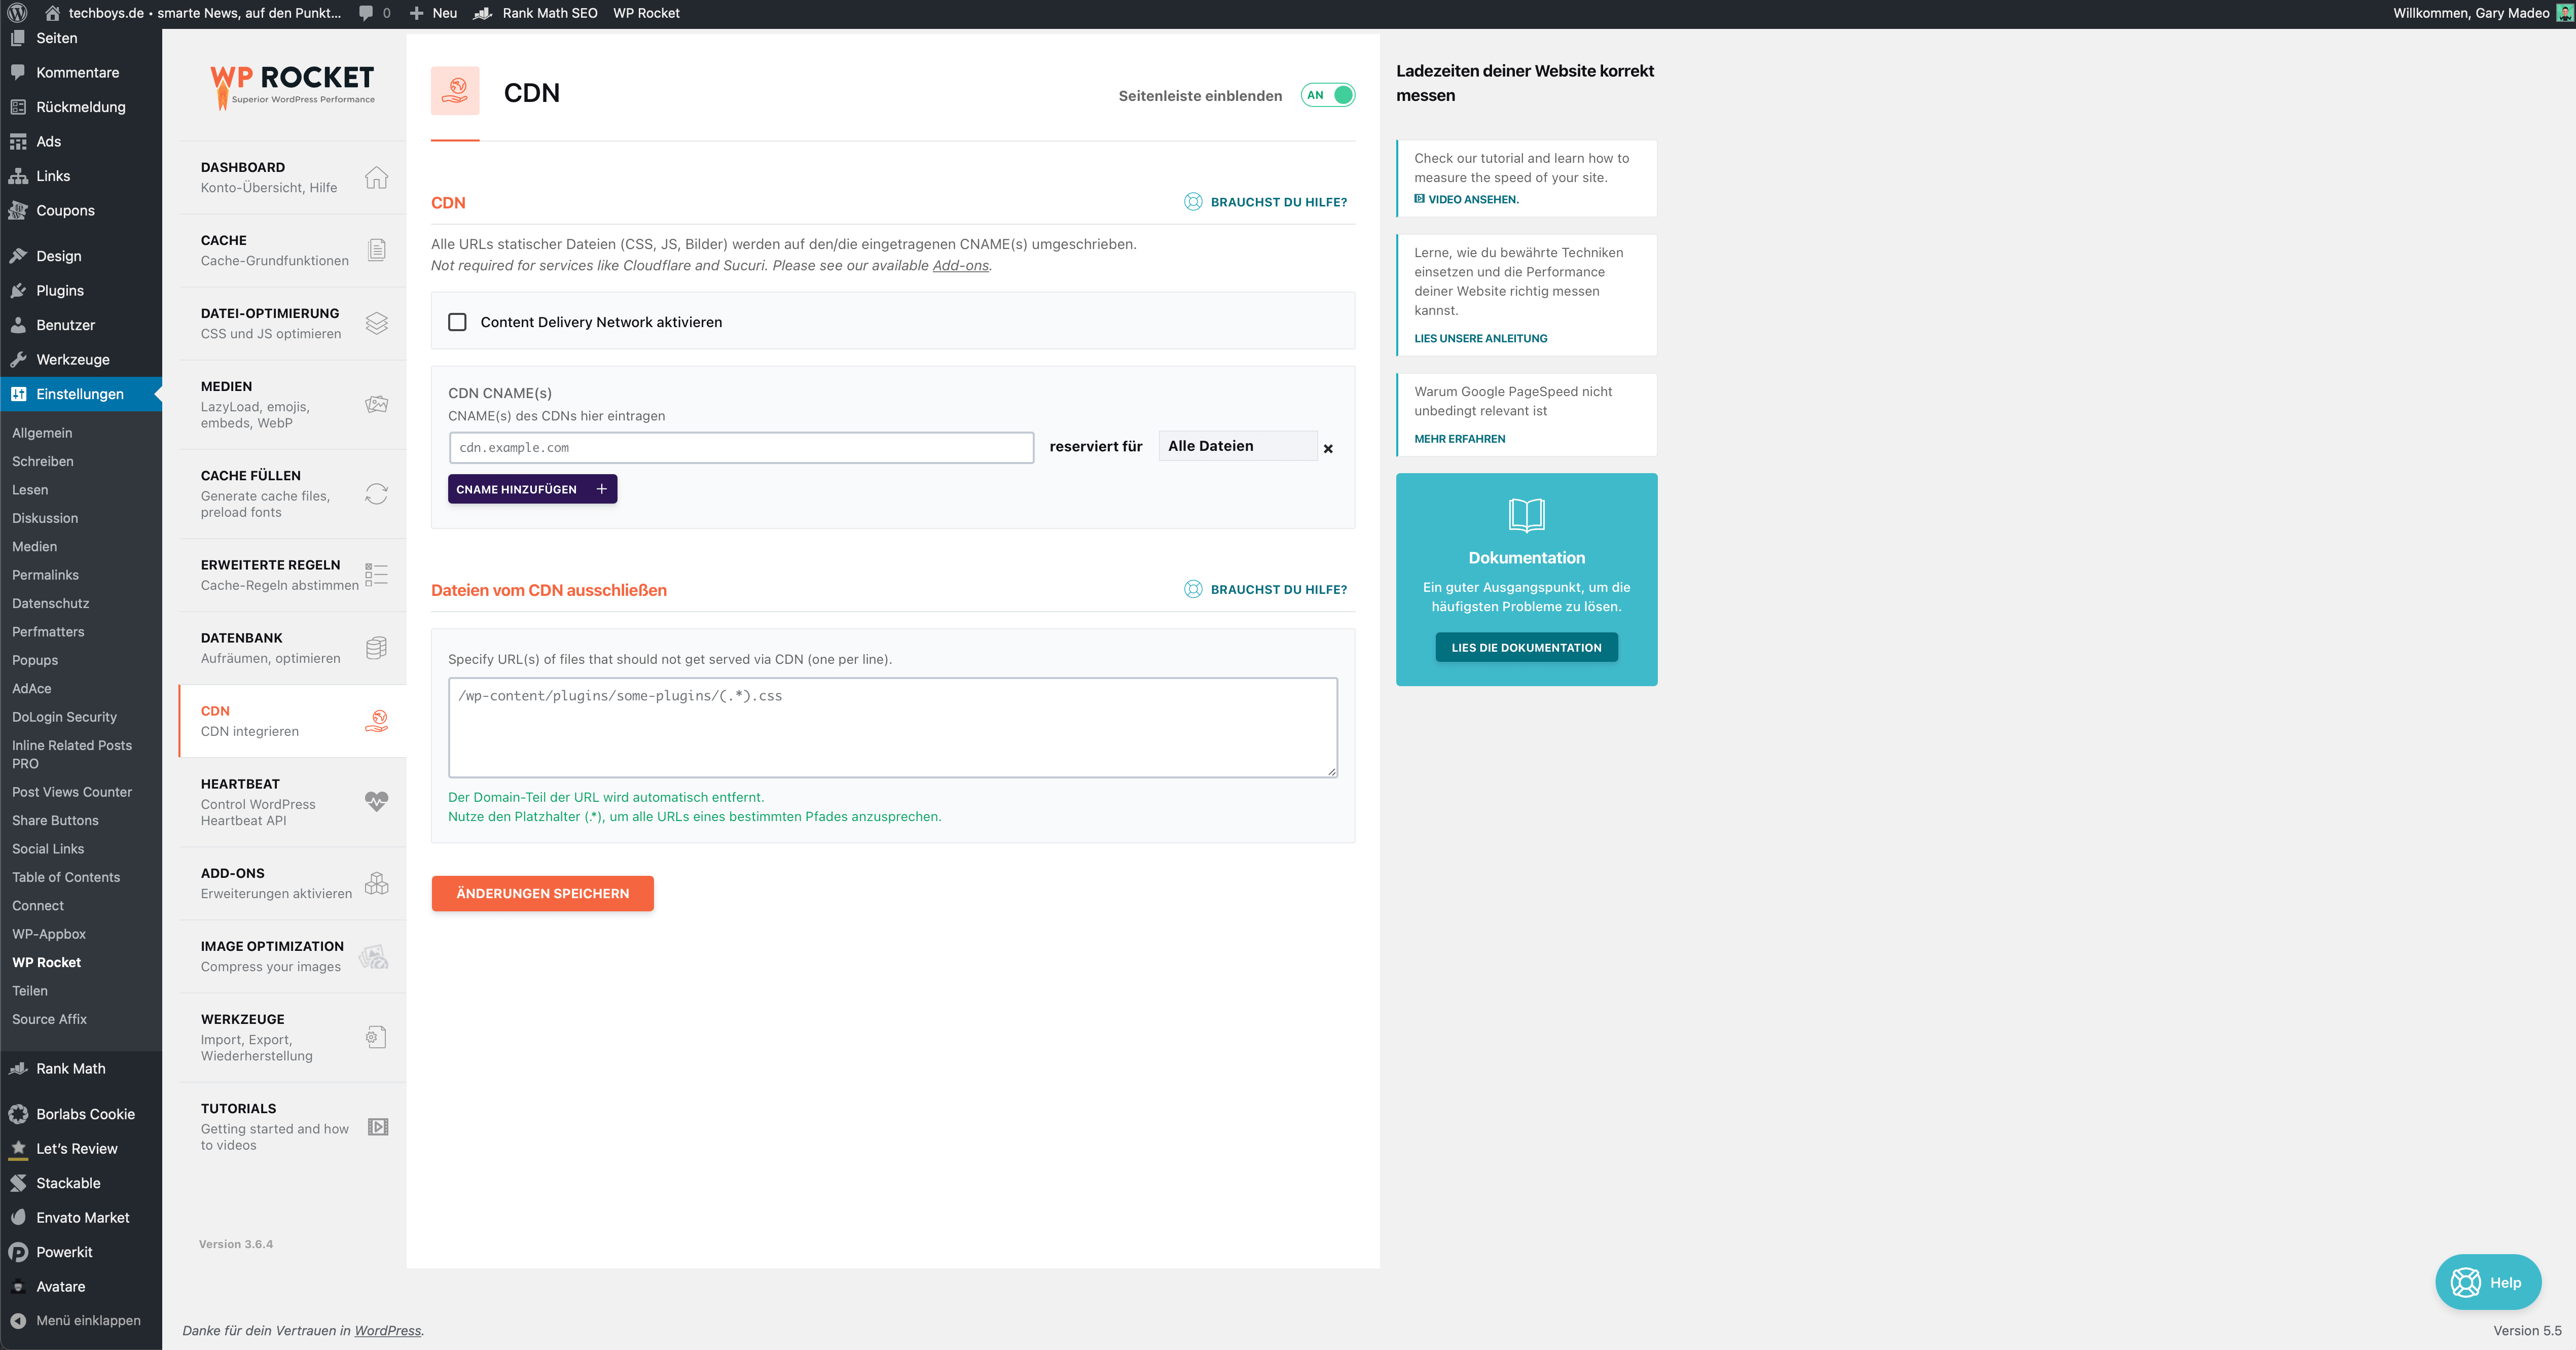This screenshot has height=1350, width=2576.
Task: Click the Dashboard house icon
Action: click(x=376, y=177)
